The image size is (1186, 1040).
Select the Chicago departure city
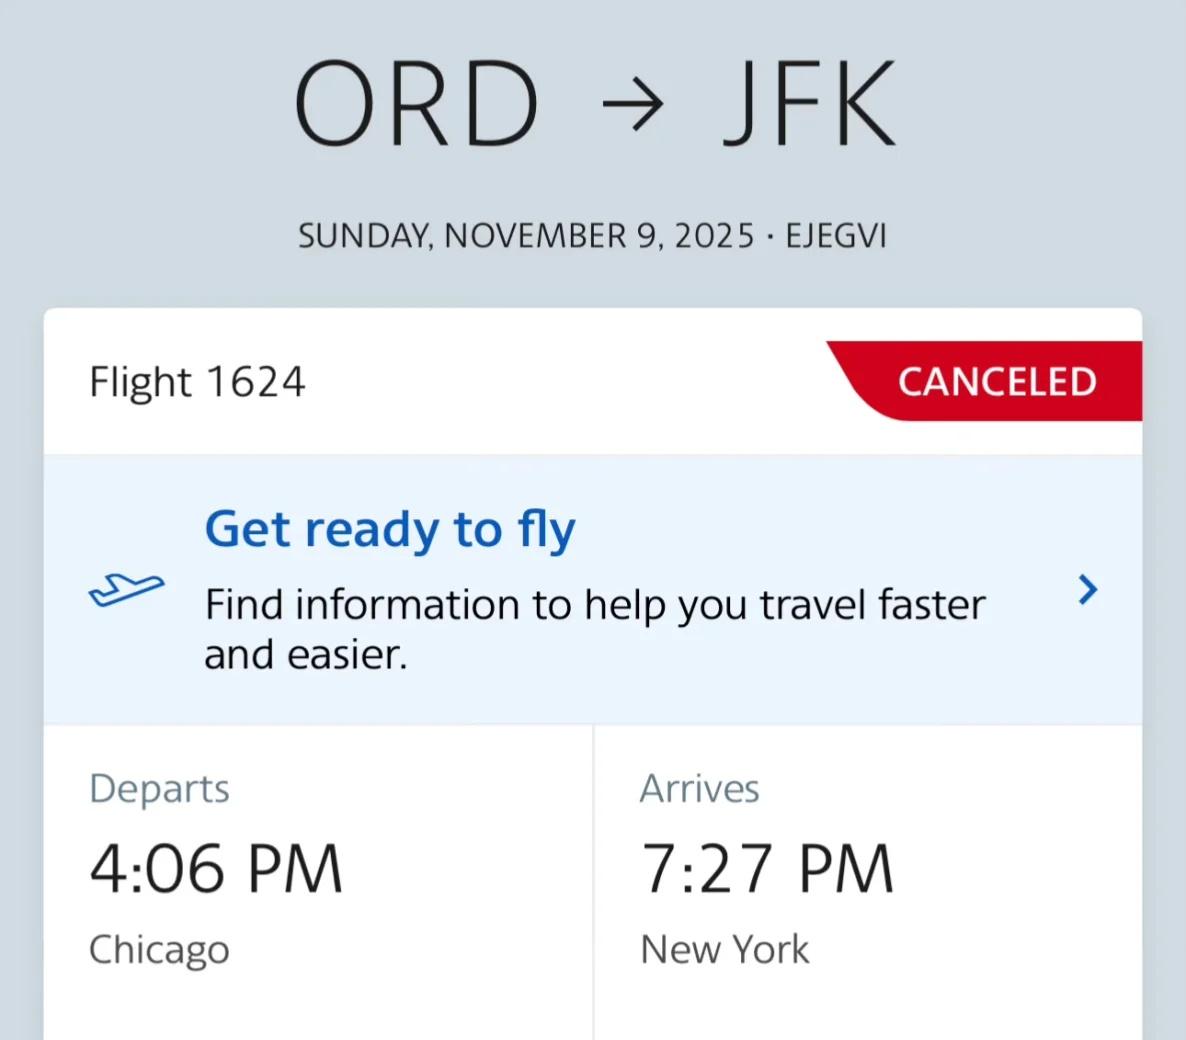(x=159, y=949)
